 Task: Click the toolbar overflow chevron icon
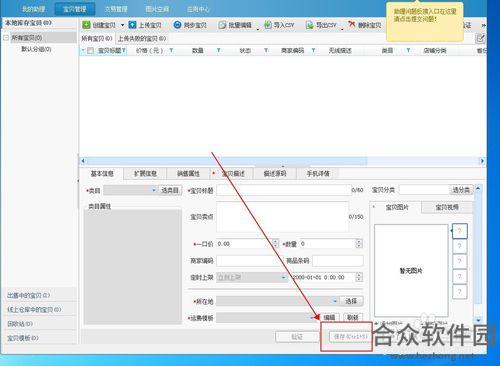coord(483,25)
